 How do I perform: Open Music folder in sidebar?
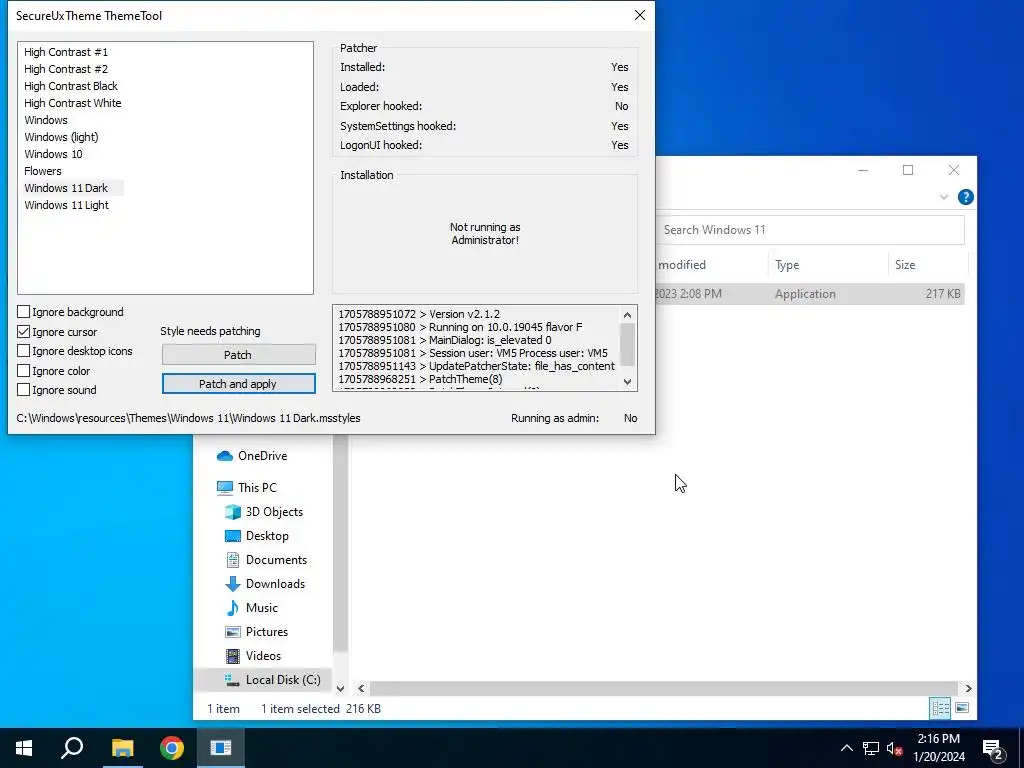coord(261,607)
